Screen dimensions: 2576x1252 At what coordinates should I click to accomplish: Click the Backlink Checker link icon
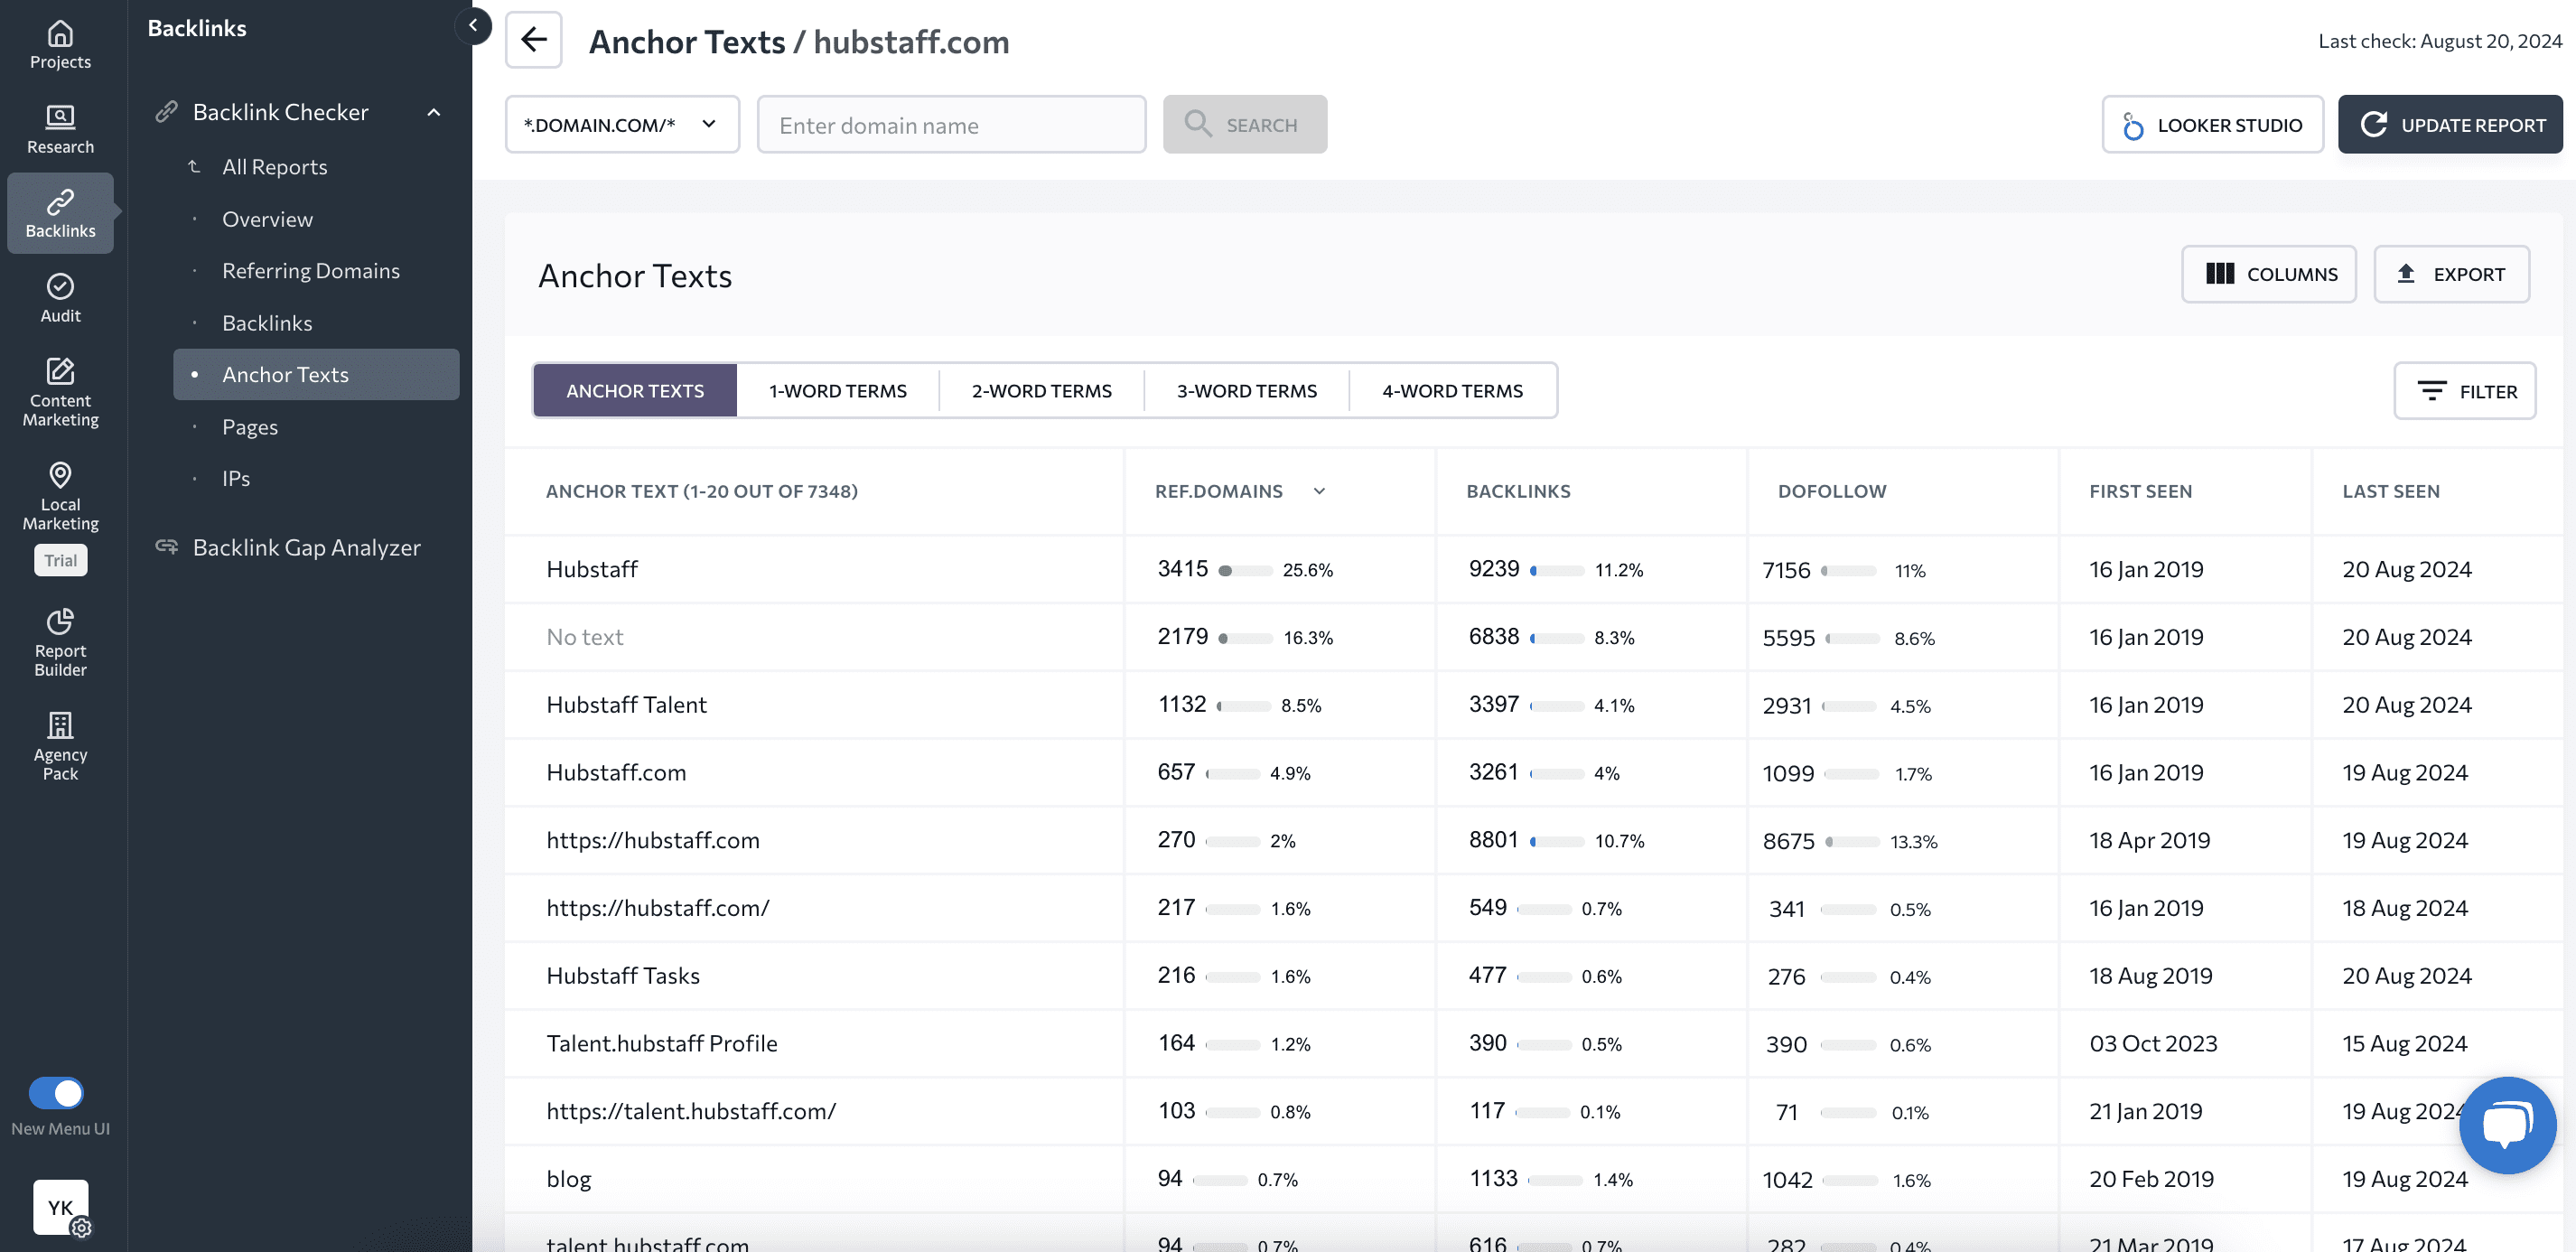click(167, 112)
